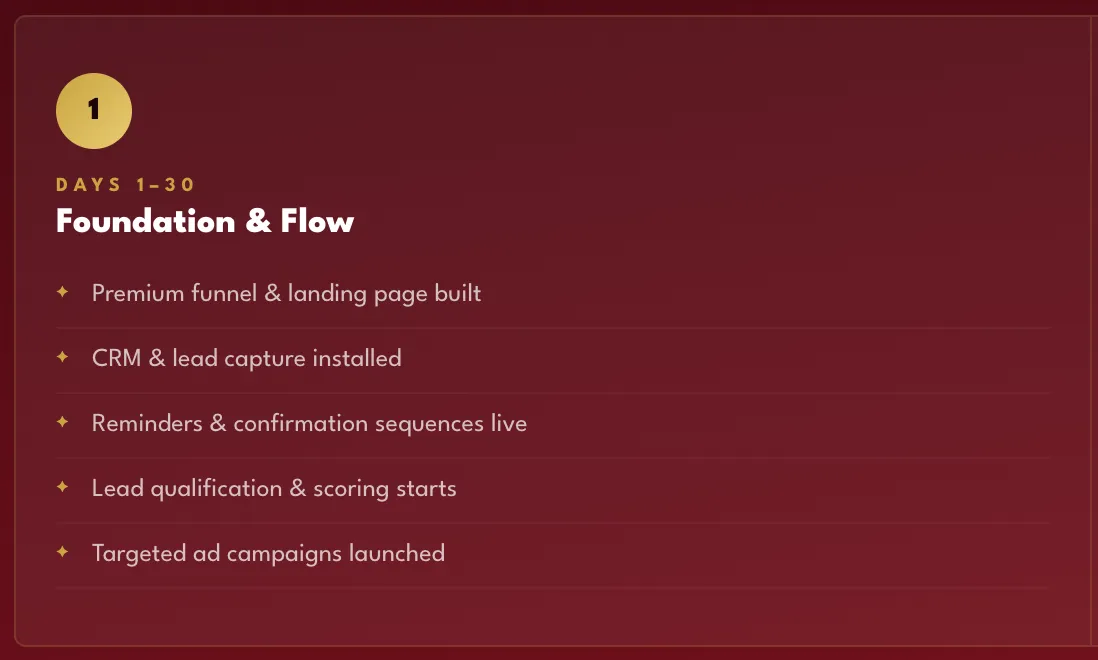The width and height of the screenshot is (1098, 660).
Task: Click the 1–30 numbers in the days label
Action: [x=165, y=185]
